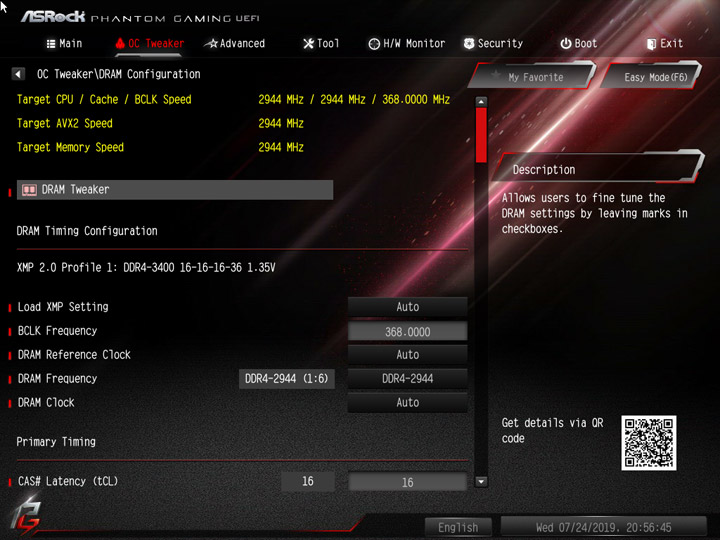
Task: Click the DRAM Timing Configuration header
Action: (87, 231)
